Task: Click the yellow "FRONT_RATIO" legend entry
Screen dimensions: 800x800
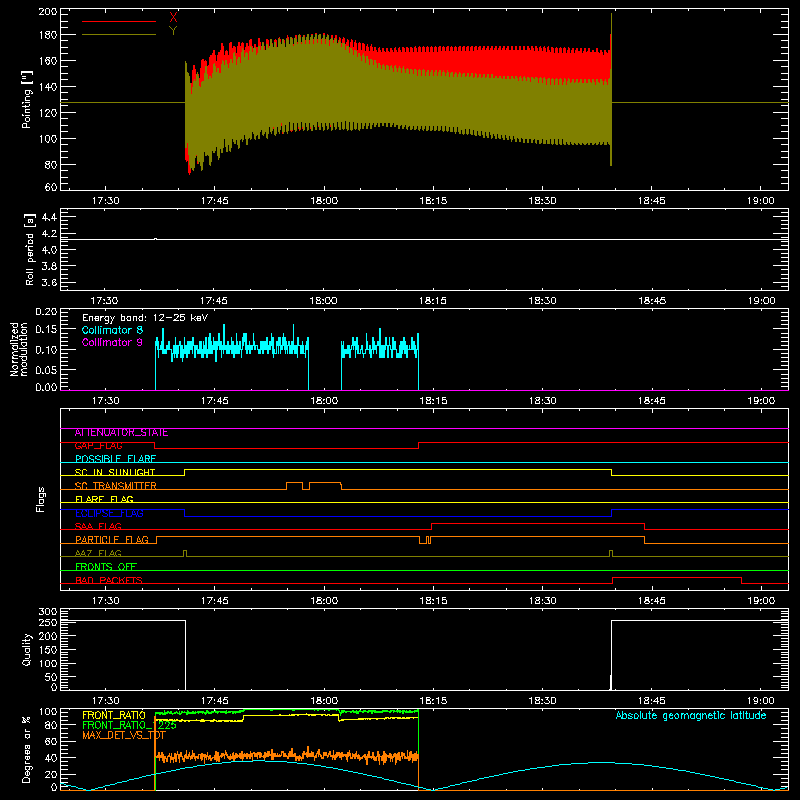Action: point(114,716)
